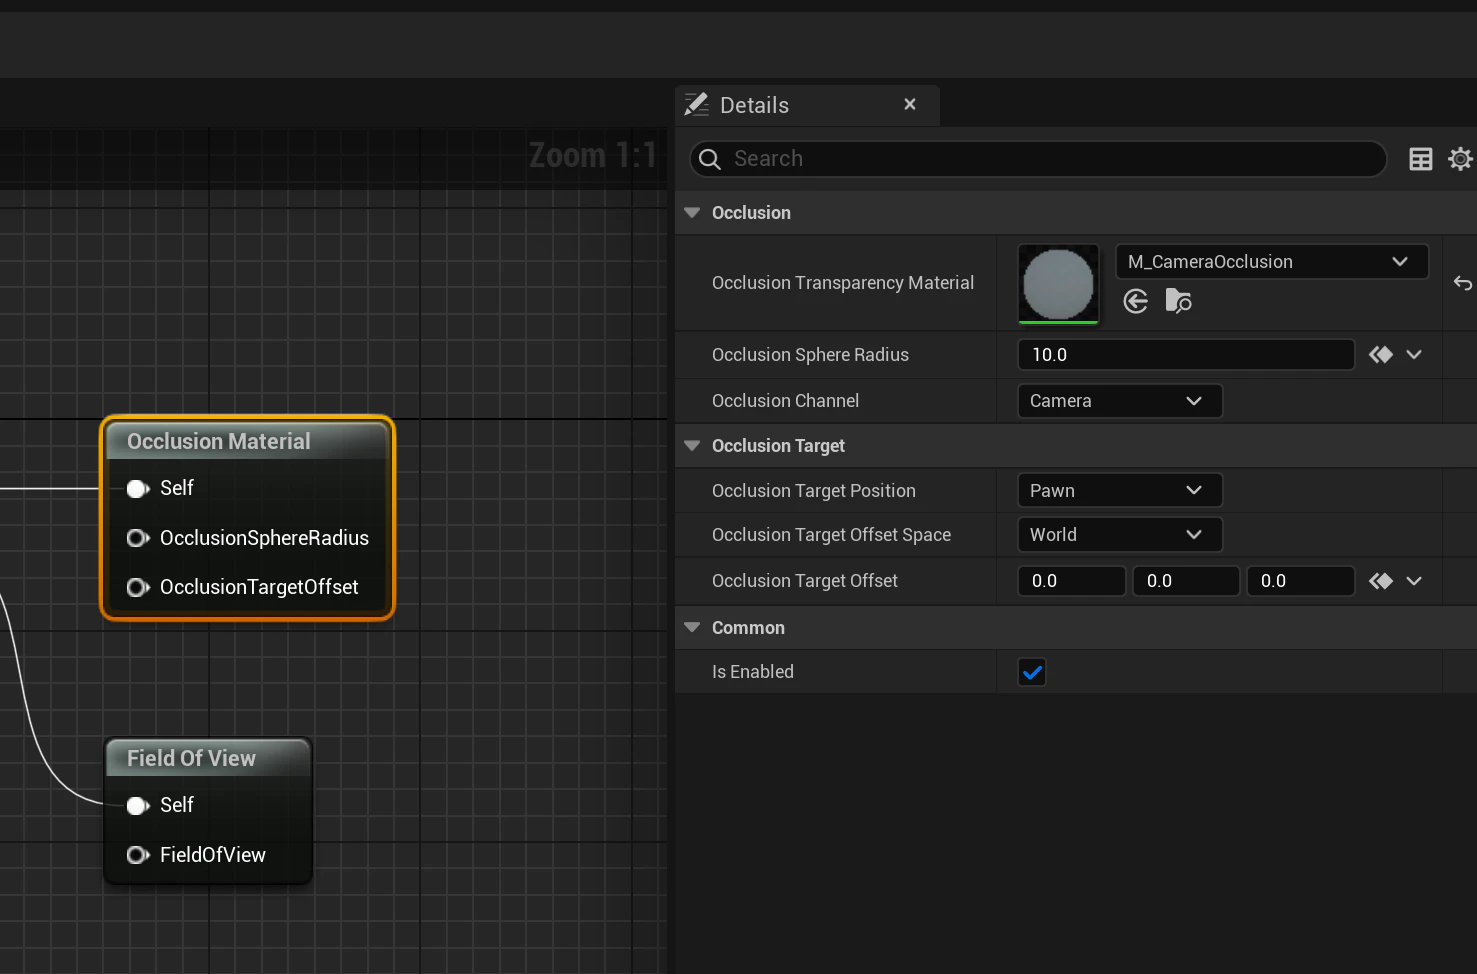Screen dimensions: 1477x974
Task: Click the search magnifier icon in Details
Action: coord(710,159)
